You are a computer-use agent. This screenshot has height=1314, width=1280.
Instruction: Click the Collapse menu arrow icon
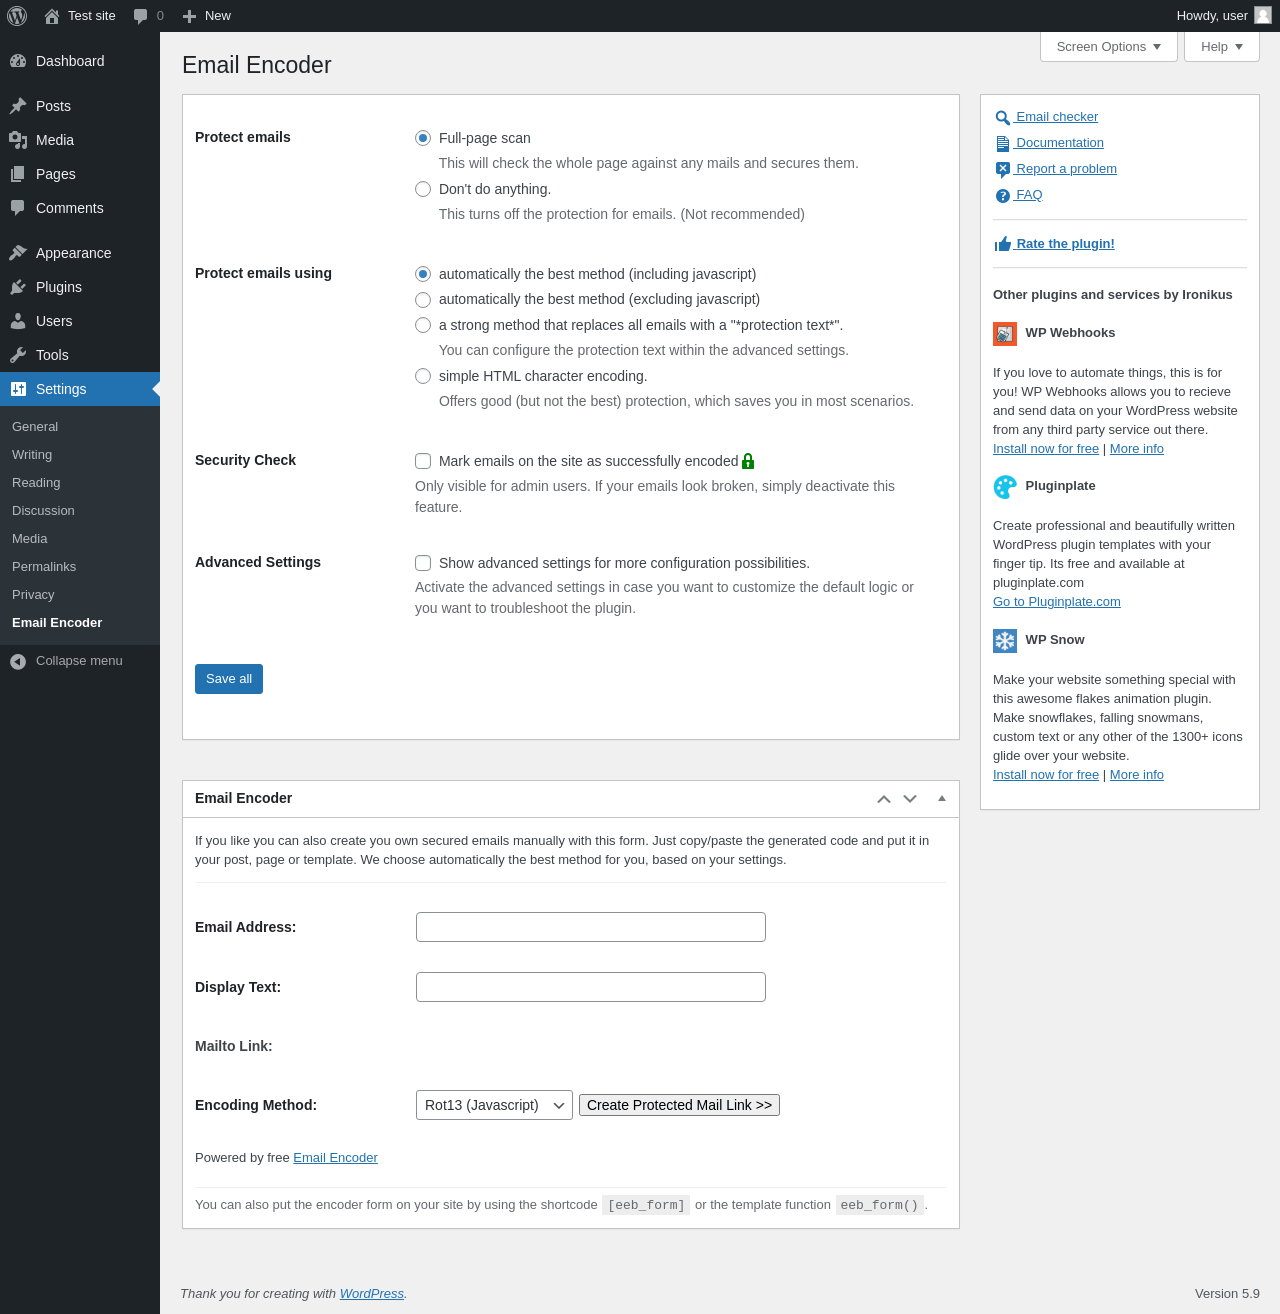pos(18,661)
